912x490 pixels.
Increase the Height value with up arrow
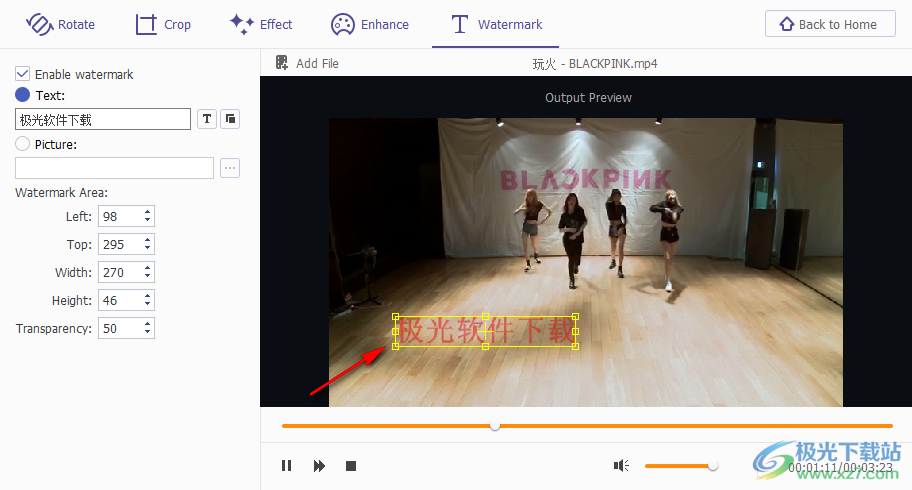tap(148, 296)
